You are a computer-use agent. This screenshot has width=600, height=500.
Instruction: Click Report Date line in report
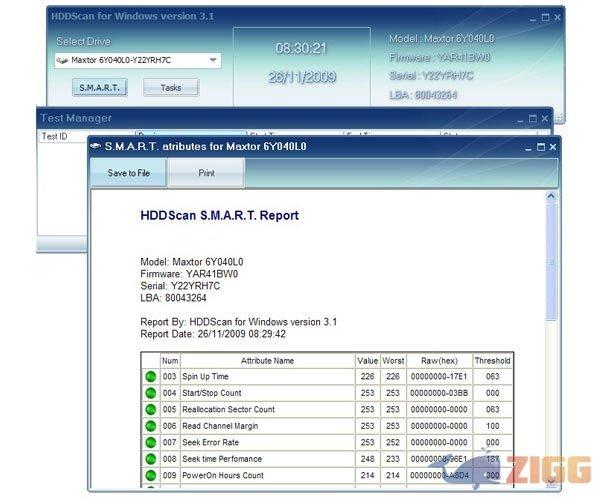pyautogui.click(x=213, y=334)
